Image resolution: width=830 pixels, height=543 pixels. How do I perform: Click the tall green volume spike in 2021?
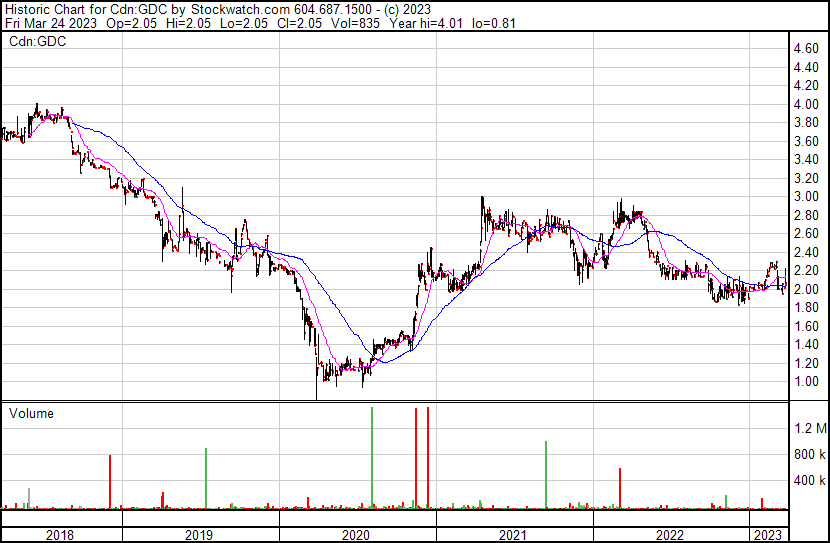[546, 475]
